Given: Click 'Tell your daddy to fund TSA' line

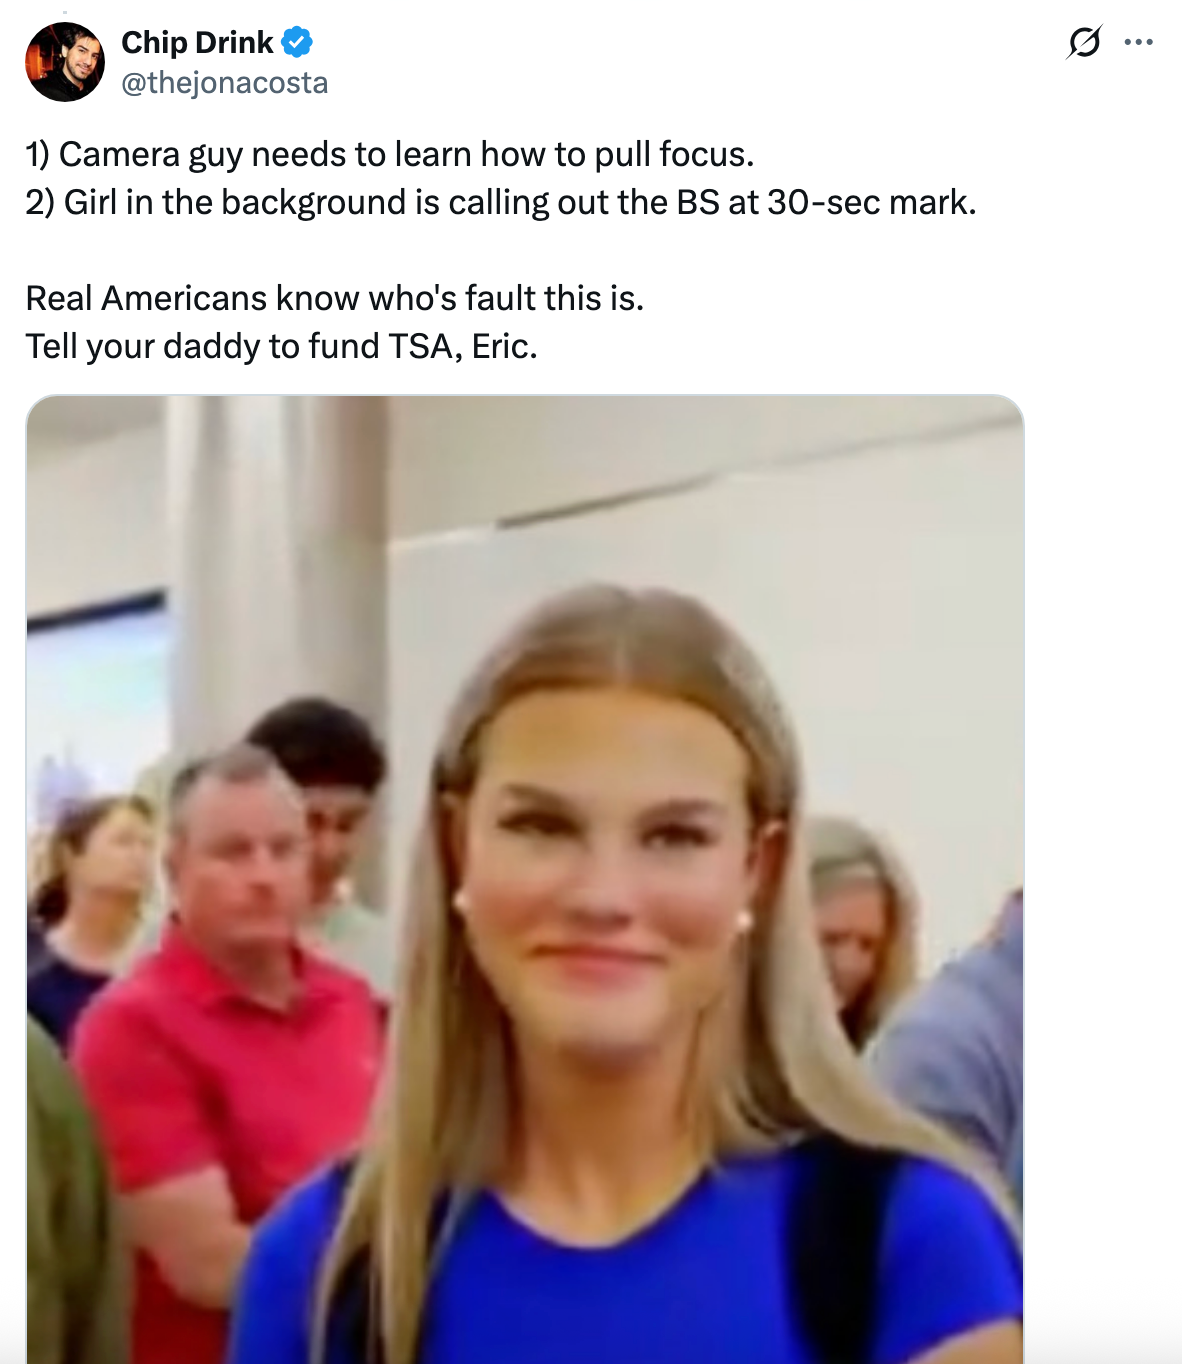Looking at the screenshot, I should click(x=282, y=346).
